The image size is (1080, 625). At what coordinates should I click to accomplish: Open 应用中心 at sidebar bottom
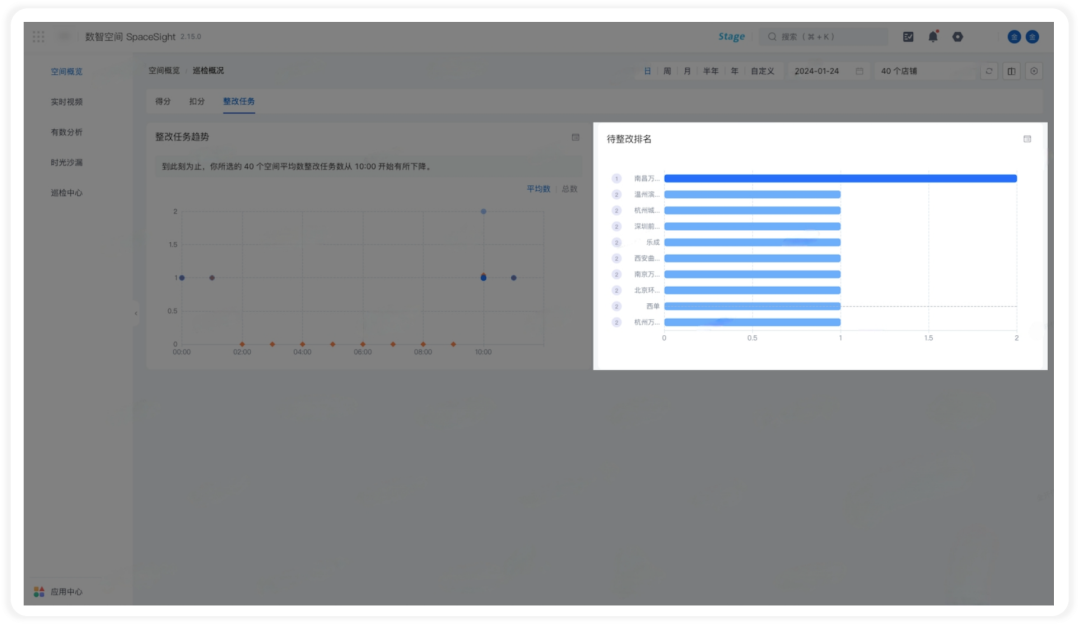pyautogui.click(x=66, y=592)
